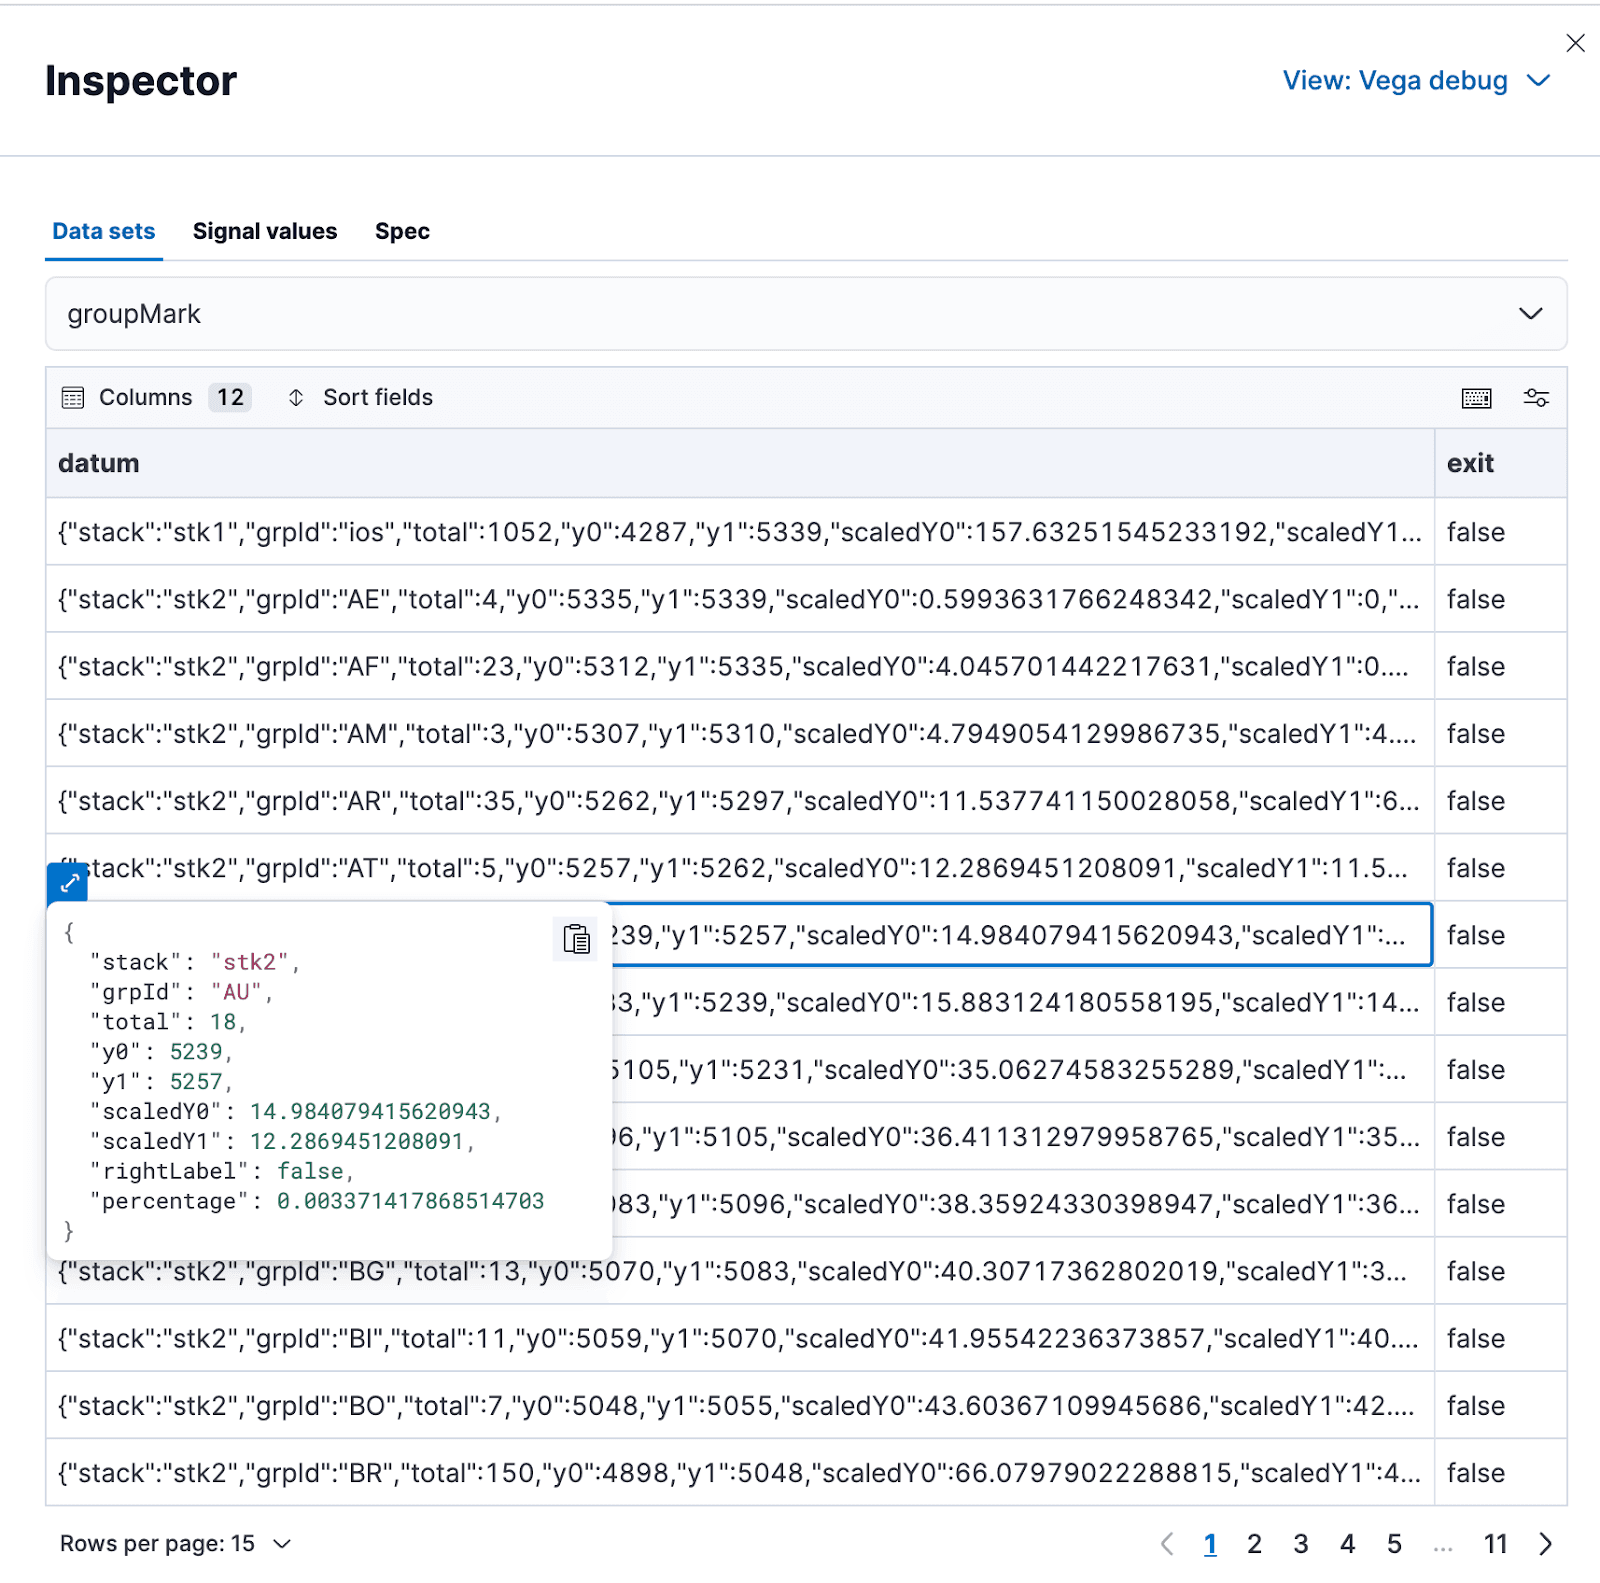Close the Inspector panel
This screenshot has width=1600, height=1583.
1575,43
